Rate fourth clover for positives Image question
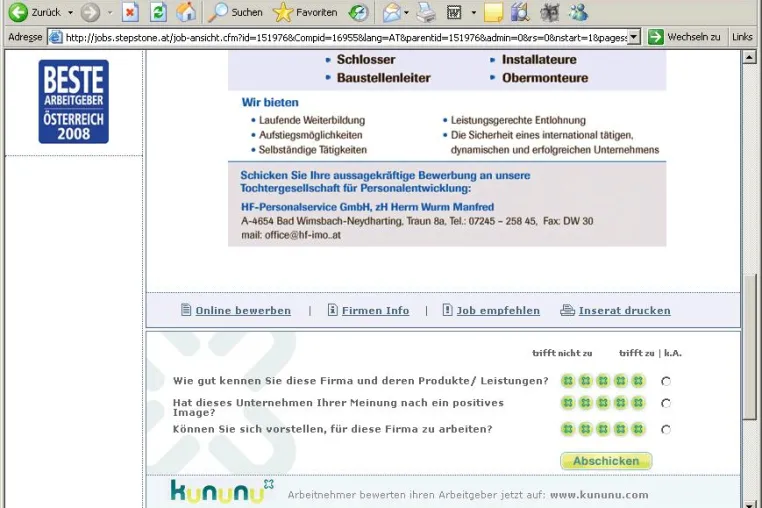Viewport: 762px width, 508px height. click(621, 403)
